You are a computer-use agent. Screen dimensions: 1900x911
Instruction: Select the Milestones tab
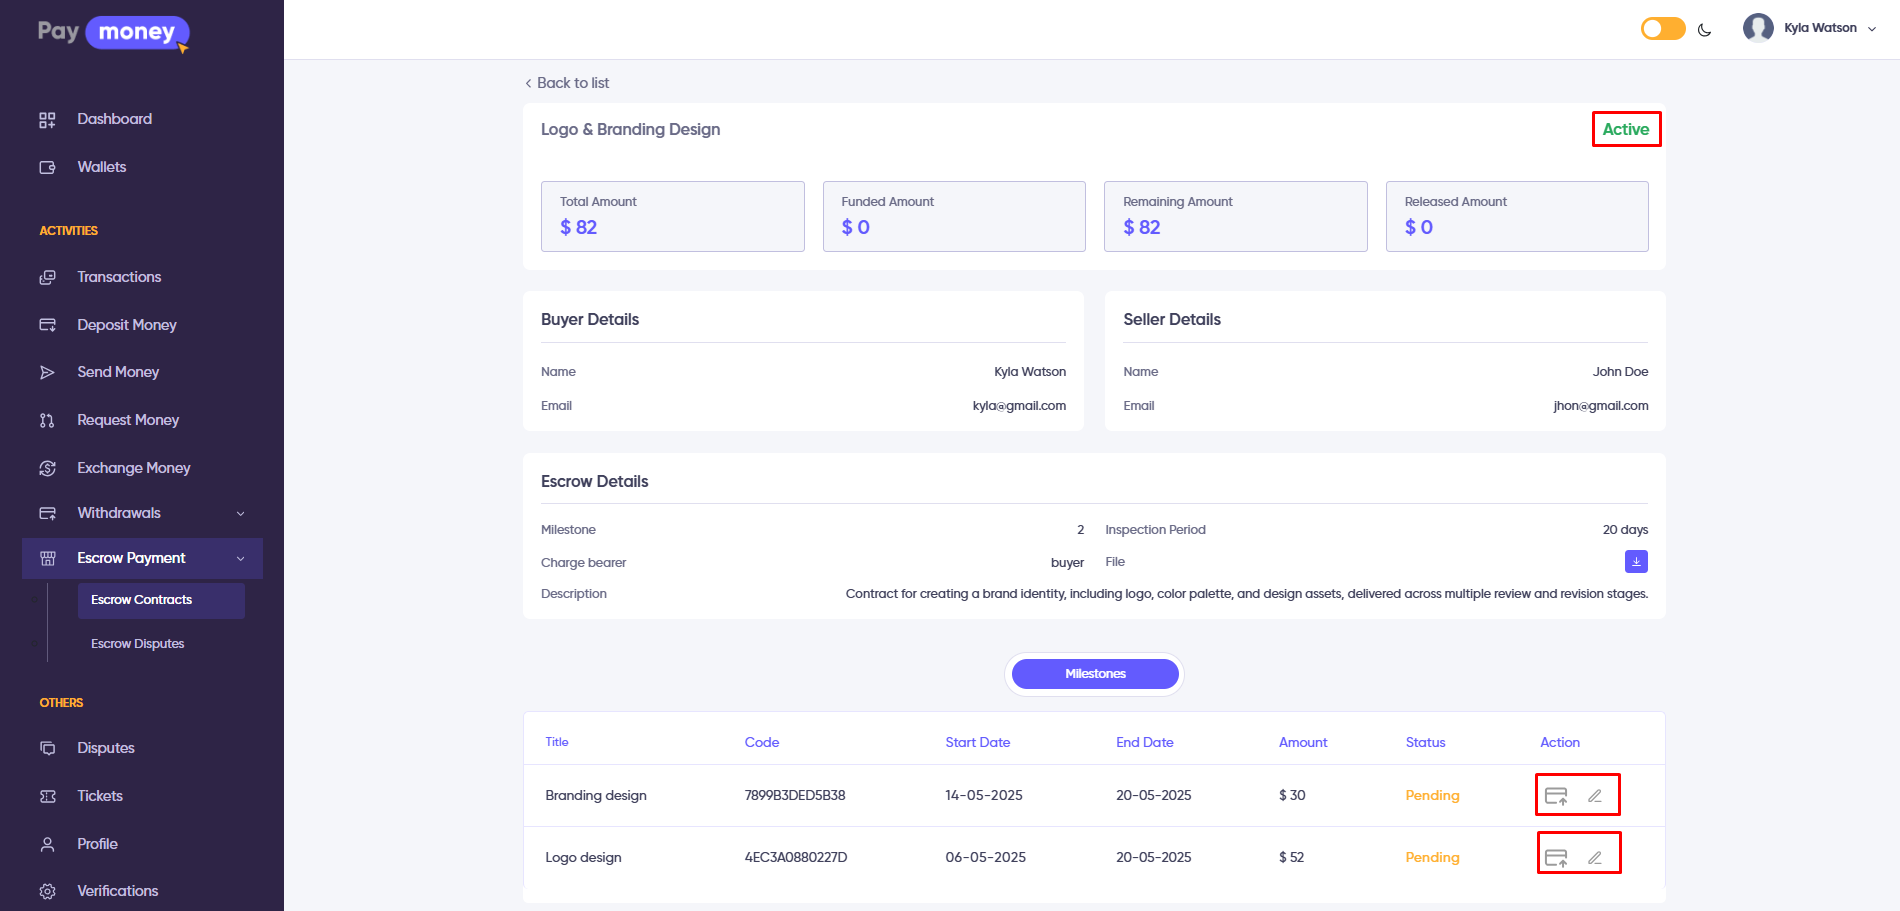coord(1095,674)
